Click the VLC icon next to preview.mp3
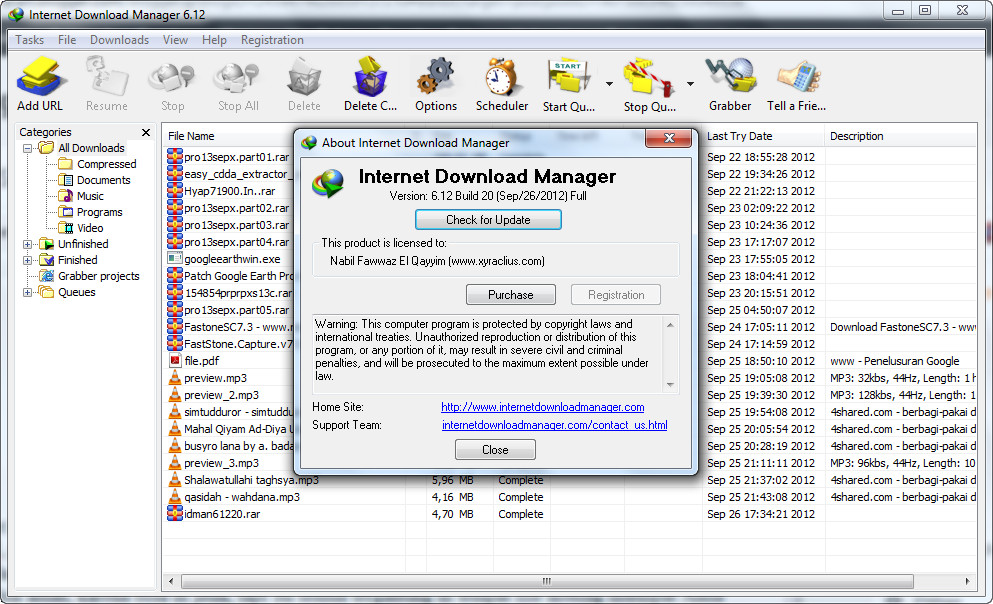This screenshot has height=604, width=993. [x=175, y=378]
